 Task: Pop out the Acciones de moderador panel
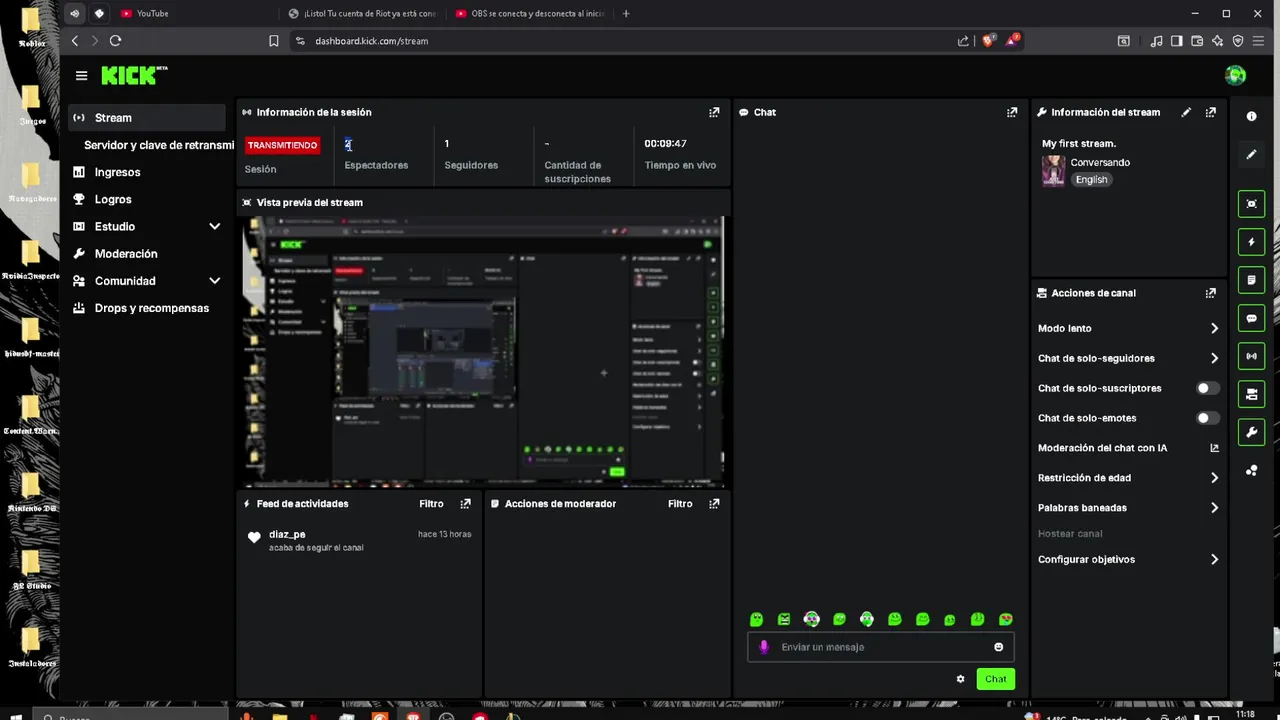pyautogui.click(x=714, y=504)
